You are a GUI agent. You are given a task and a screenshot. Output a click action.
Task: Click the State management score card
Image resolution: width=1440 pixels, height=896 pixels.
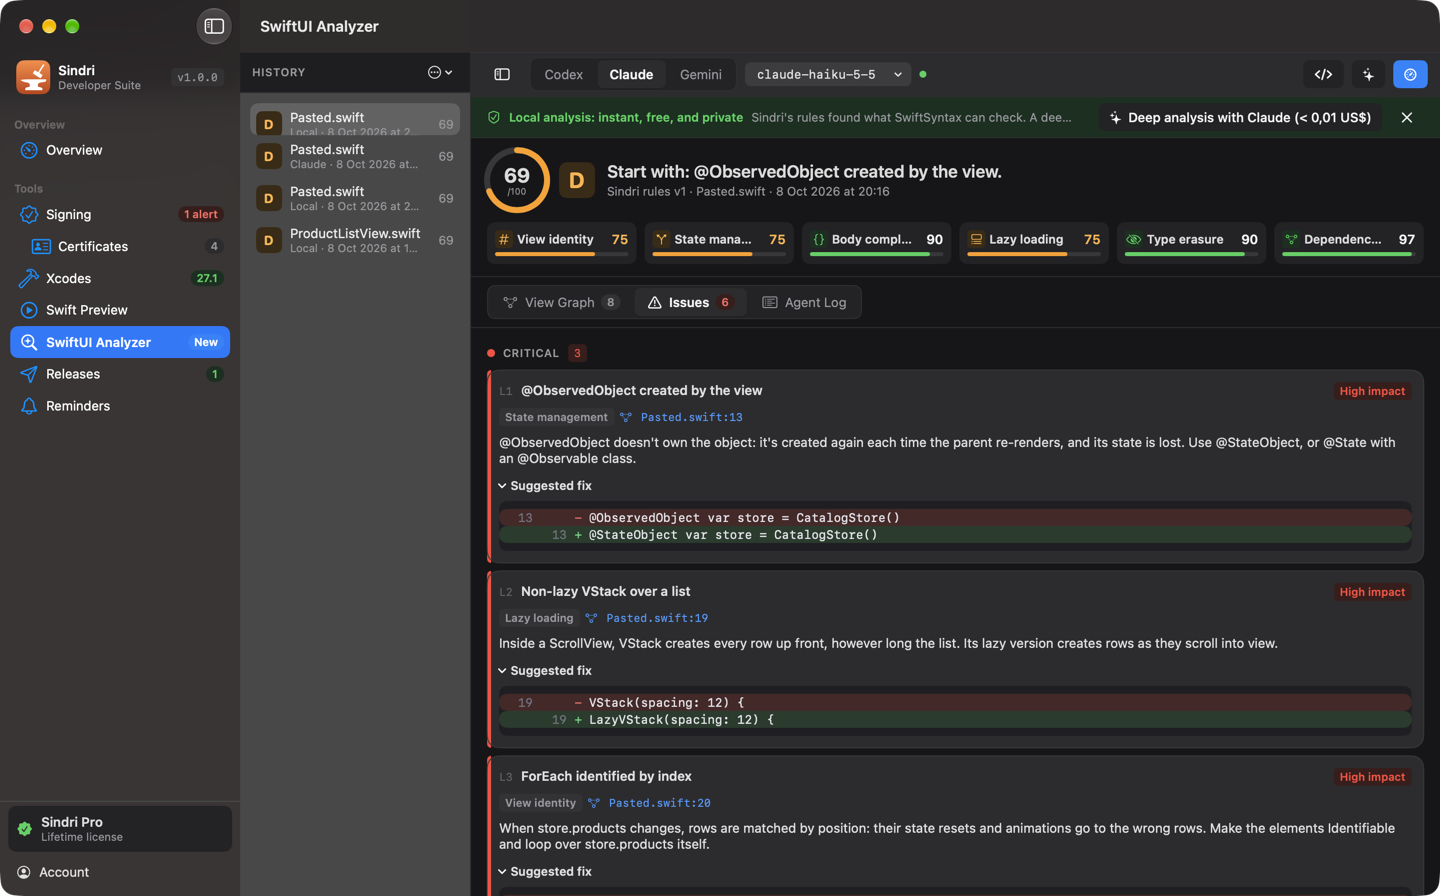[x=719, y=243]
